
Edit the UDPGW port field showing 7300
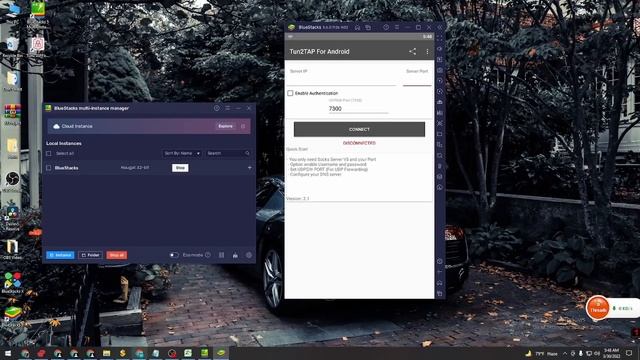(358, 109)
